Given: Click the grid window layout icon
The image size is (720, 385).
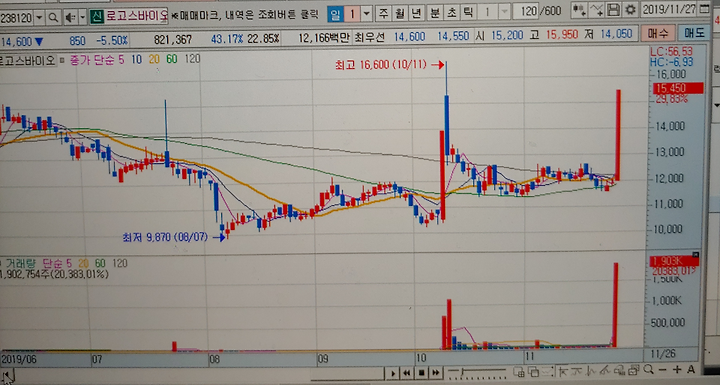Looking at the screenshot, I should tap(519, 371).
